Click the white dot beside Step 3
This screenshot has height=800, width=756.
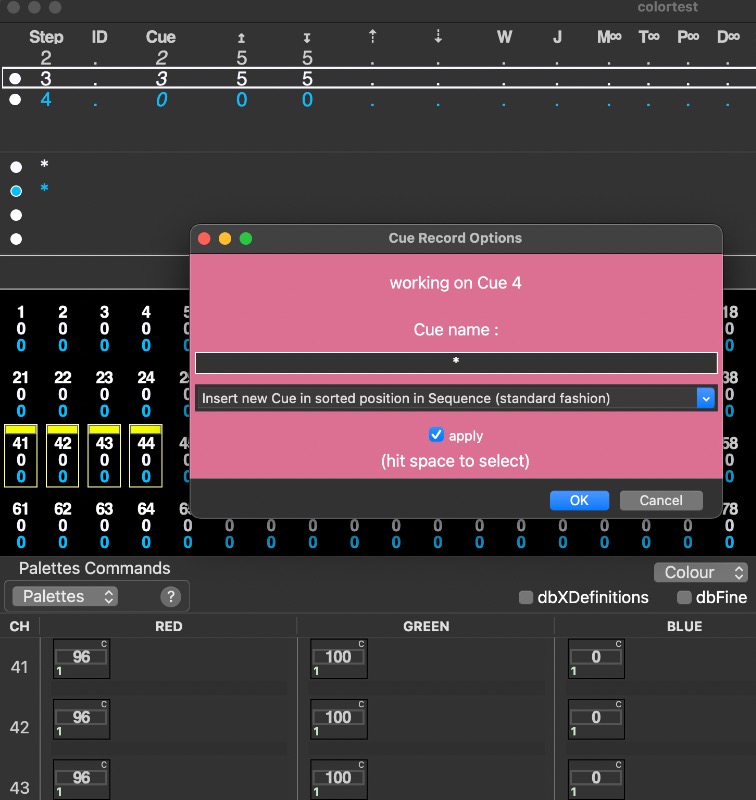[15, 78]
